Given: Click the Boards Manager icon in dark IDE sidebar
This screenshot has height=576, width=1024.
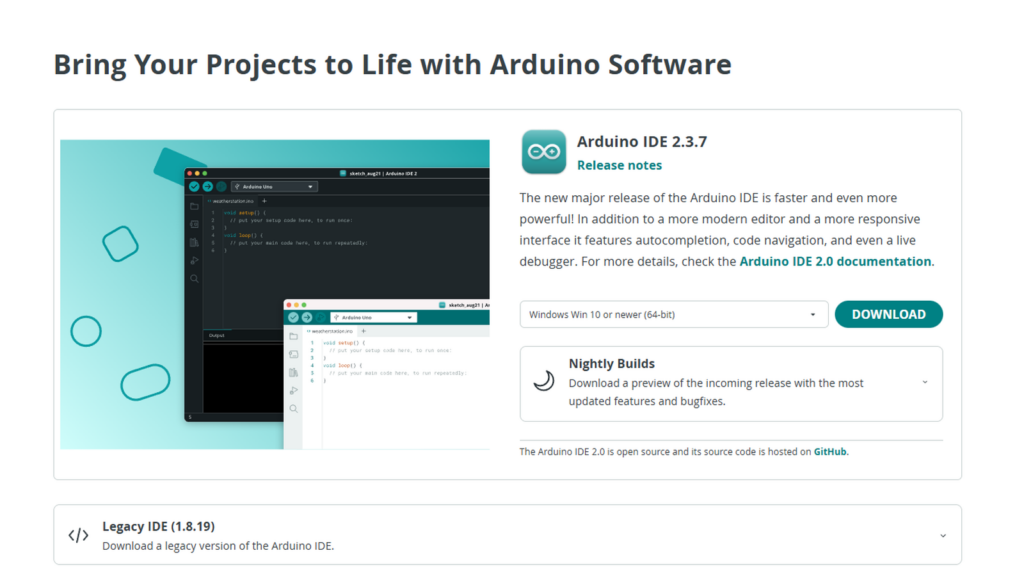Looking at the screenshot, I should coord(194,224).
